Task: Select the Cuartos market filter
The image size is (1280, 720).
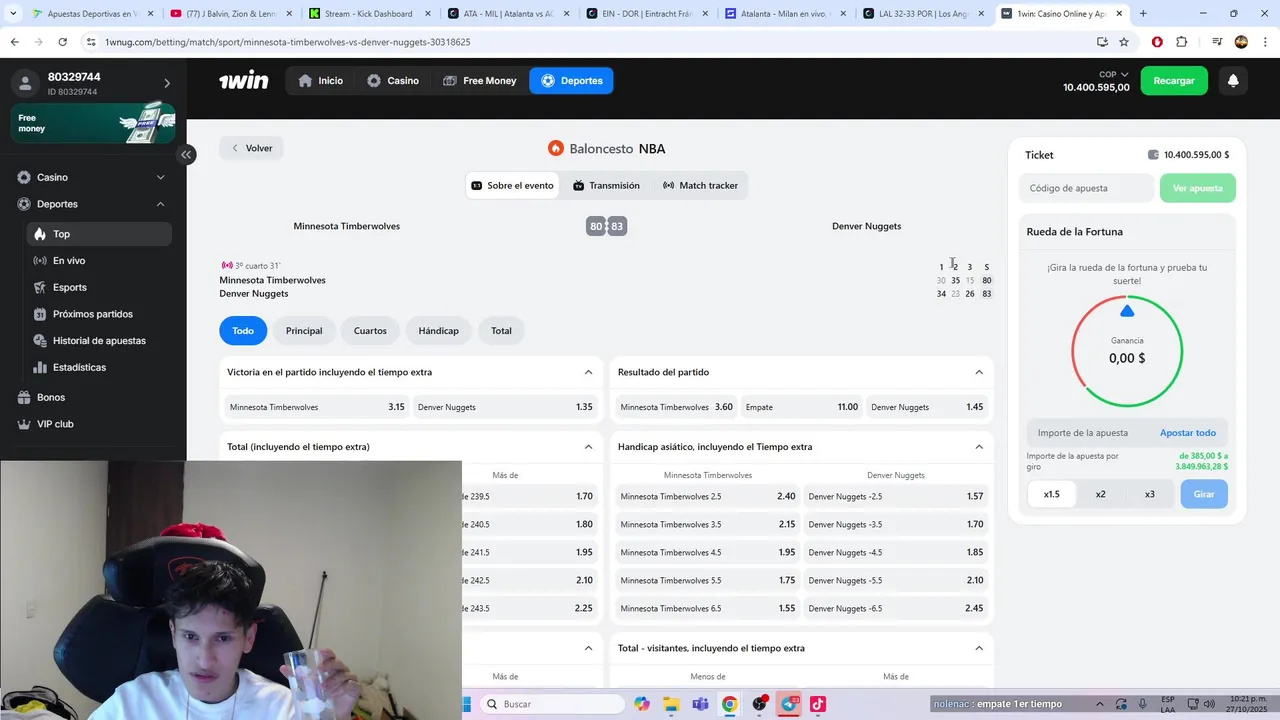Action: (370, 331)
